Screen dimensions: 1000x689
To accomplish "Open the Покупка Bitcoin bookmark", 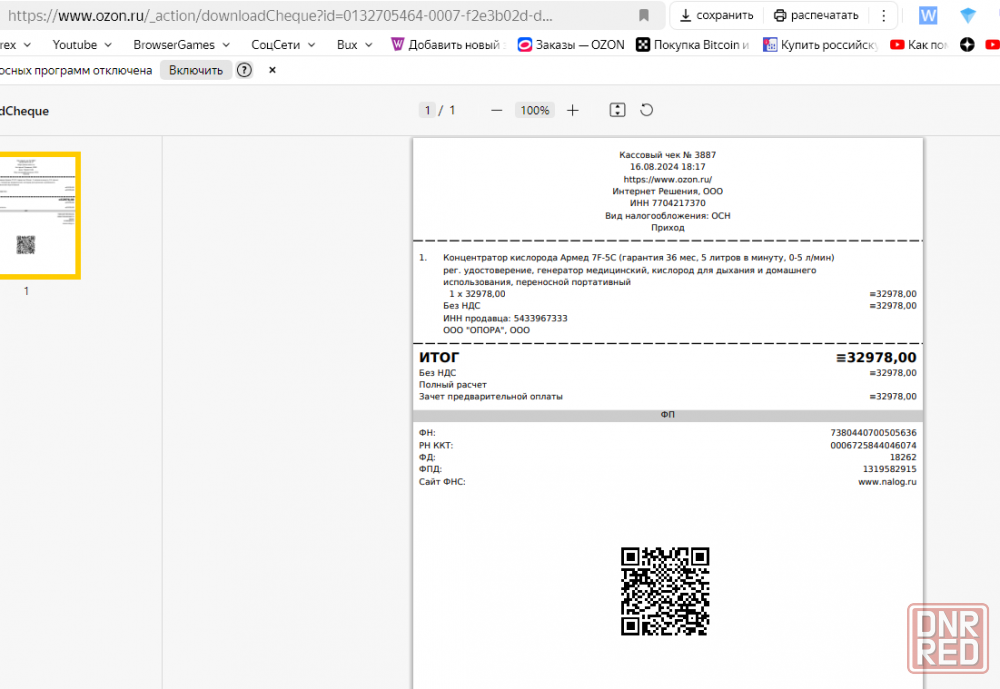I will tap(693, 45).
